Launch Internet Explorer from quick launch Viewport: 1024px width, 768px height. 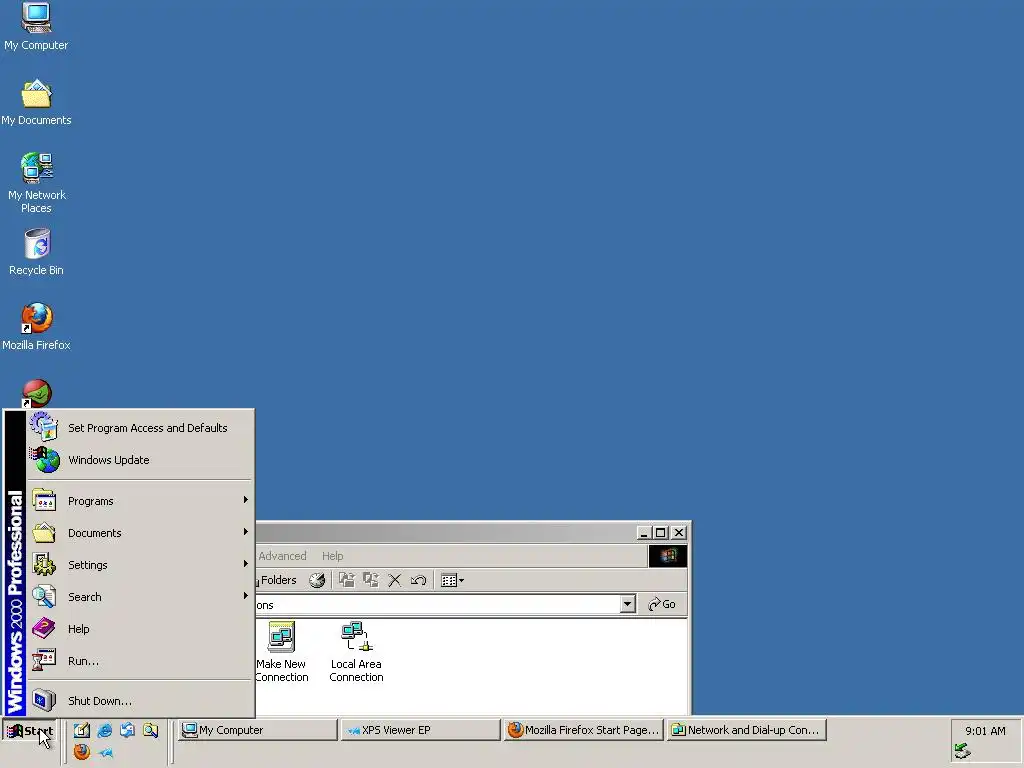coord(104,730)
